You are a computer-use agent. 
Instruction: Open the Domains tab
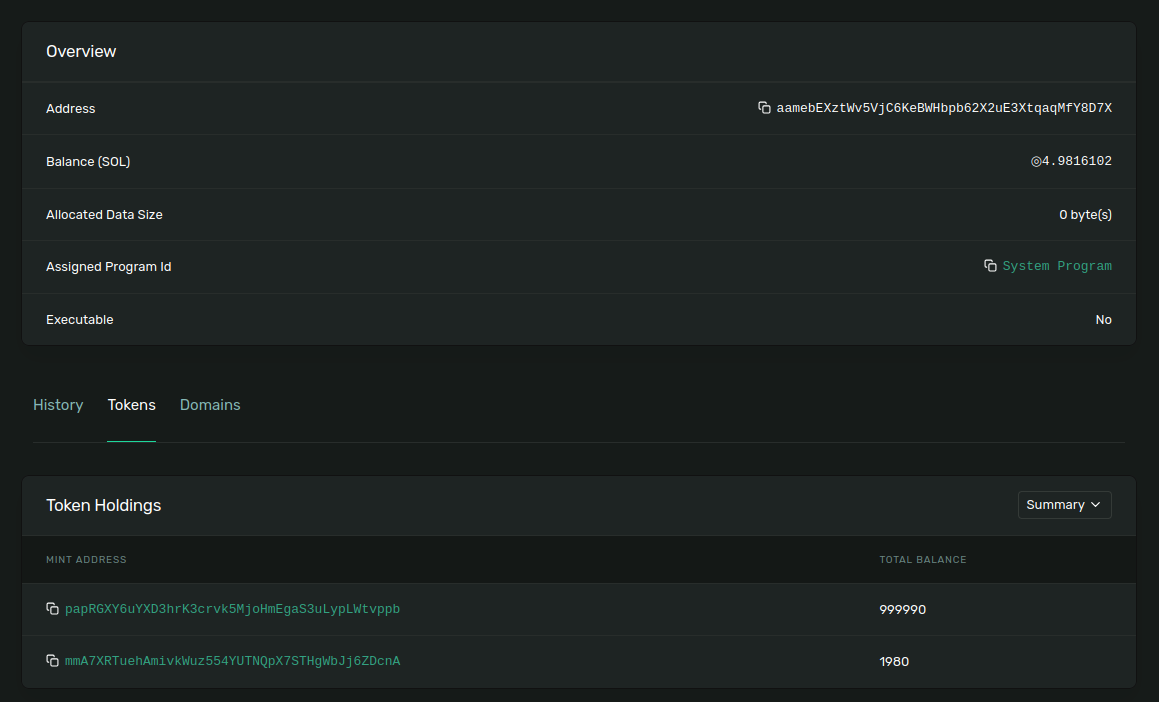click(210, 405)
